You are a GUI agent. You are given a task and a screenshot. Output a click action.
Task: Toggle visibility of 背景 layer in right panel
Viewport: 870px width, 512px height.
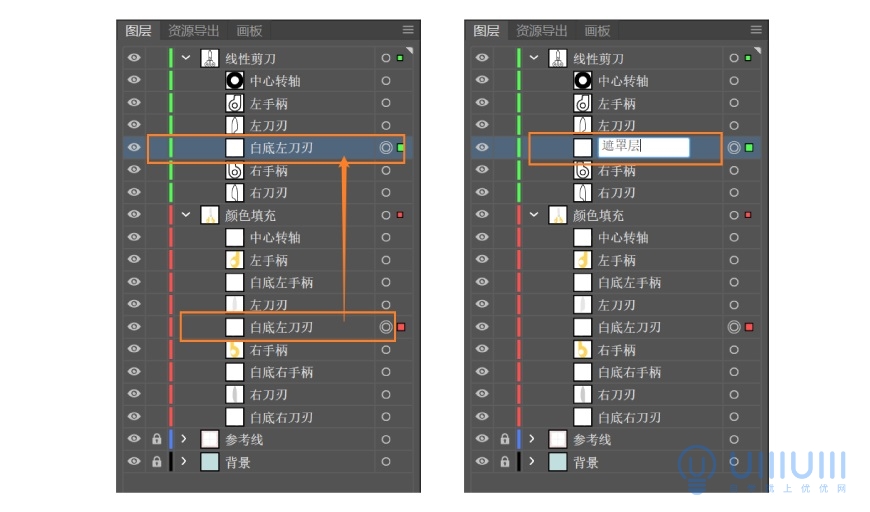(482, 461)
